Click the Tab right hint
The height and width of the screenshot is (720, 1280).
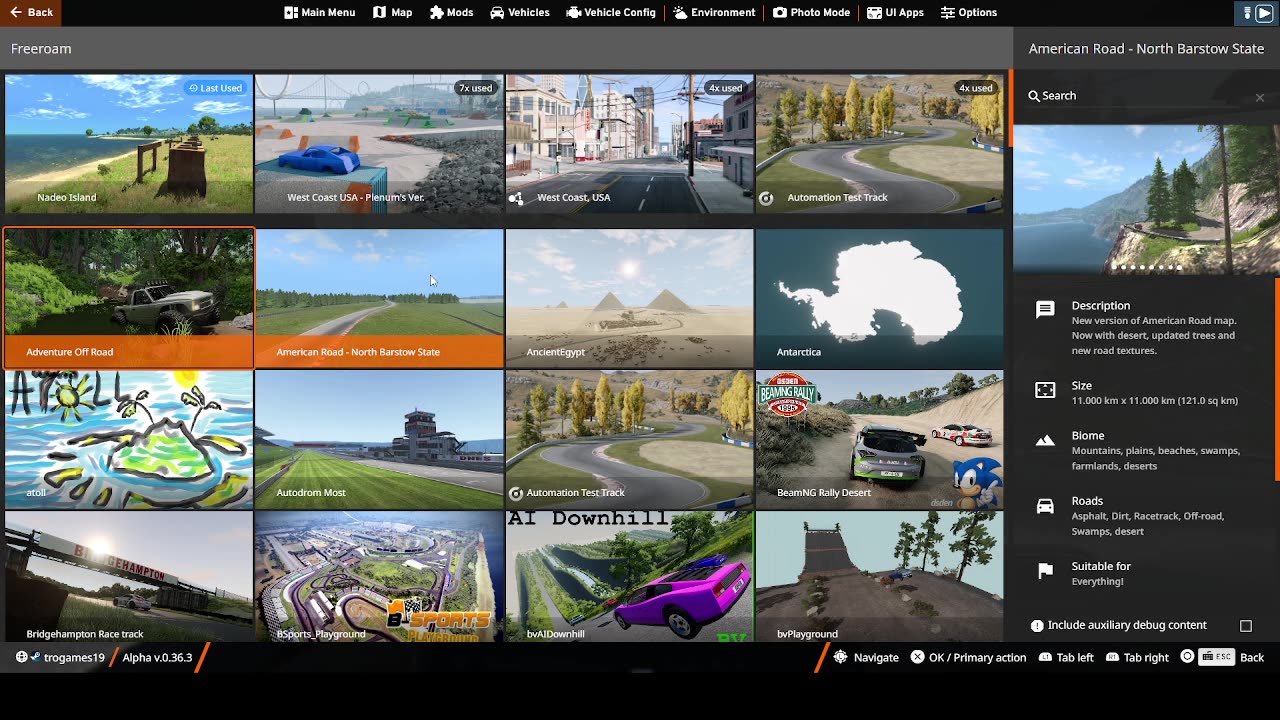point(1137,658)
